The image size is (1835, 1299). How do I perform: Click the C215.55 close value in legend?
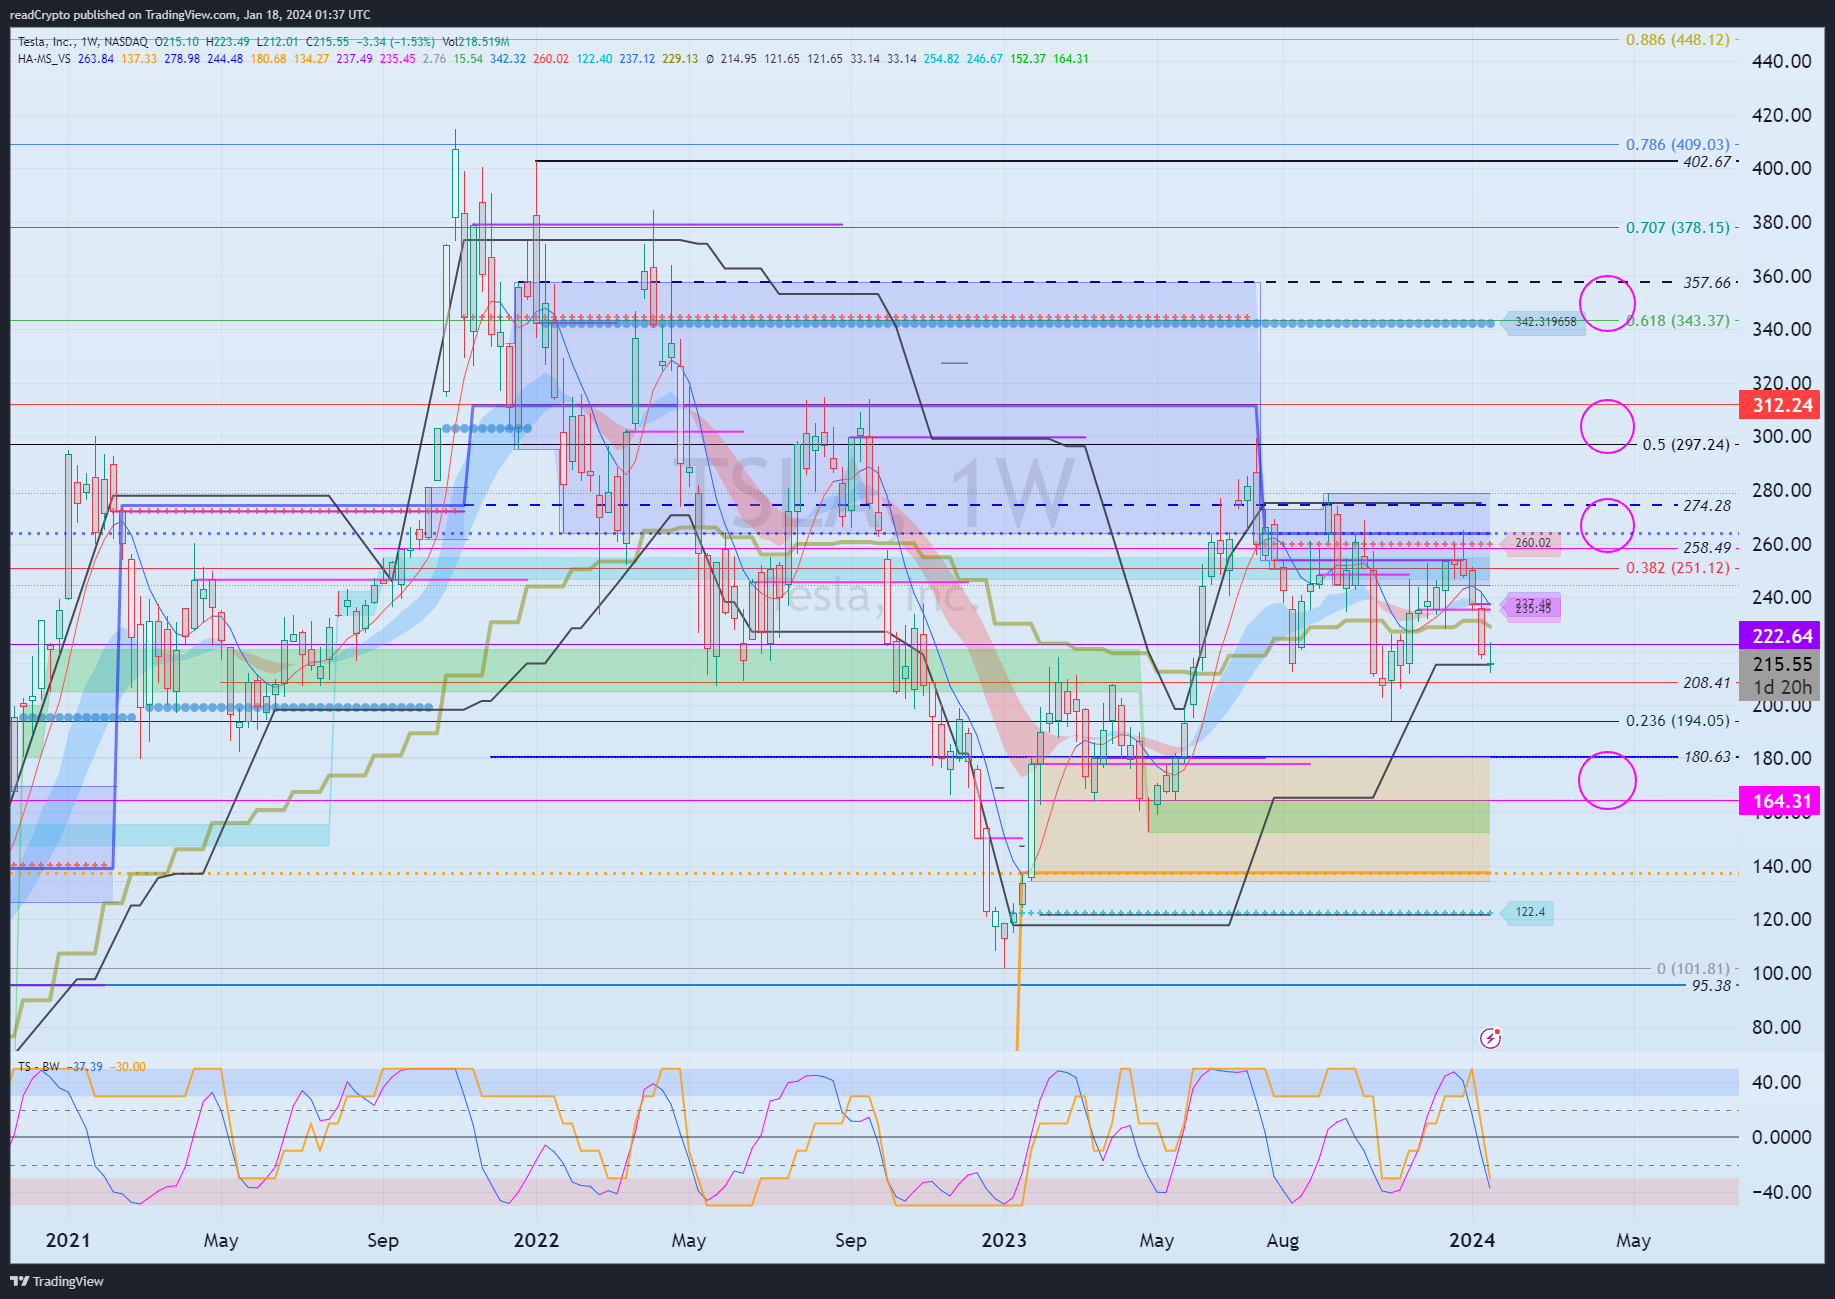328,42
